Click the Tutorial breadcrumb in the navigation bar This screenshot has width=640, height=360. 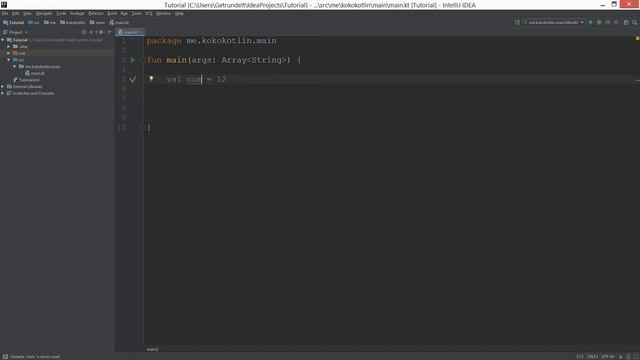[14, 22]
